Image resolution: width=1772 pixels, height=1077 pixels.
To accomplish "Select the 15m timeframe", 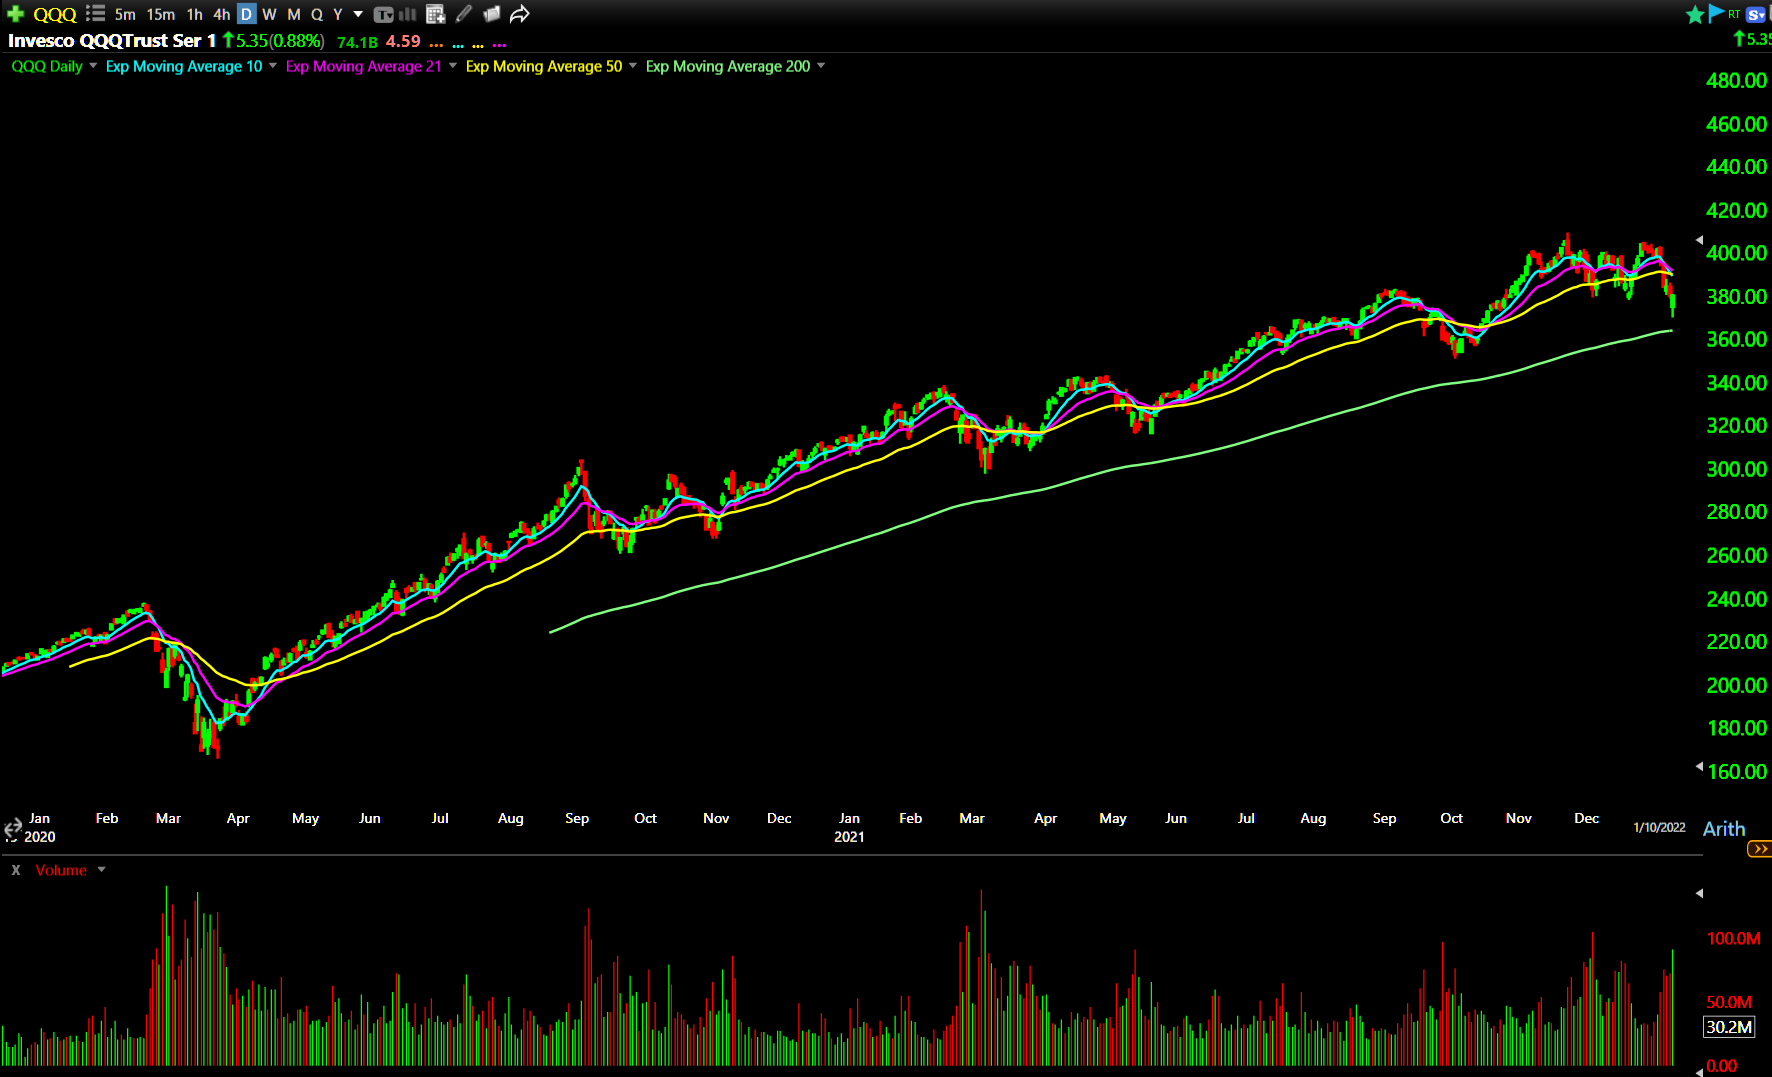I will point(160,14).
